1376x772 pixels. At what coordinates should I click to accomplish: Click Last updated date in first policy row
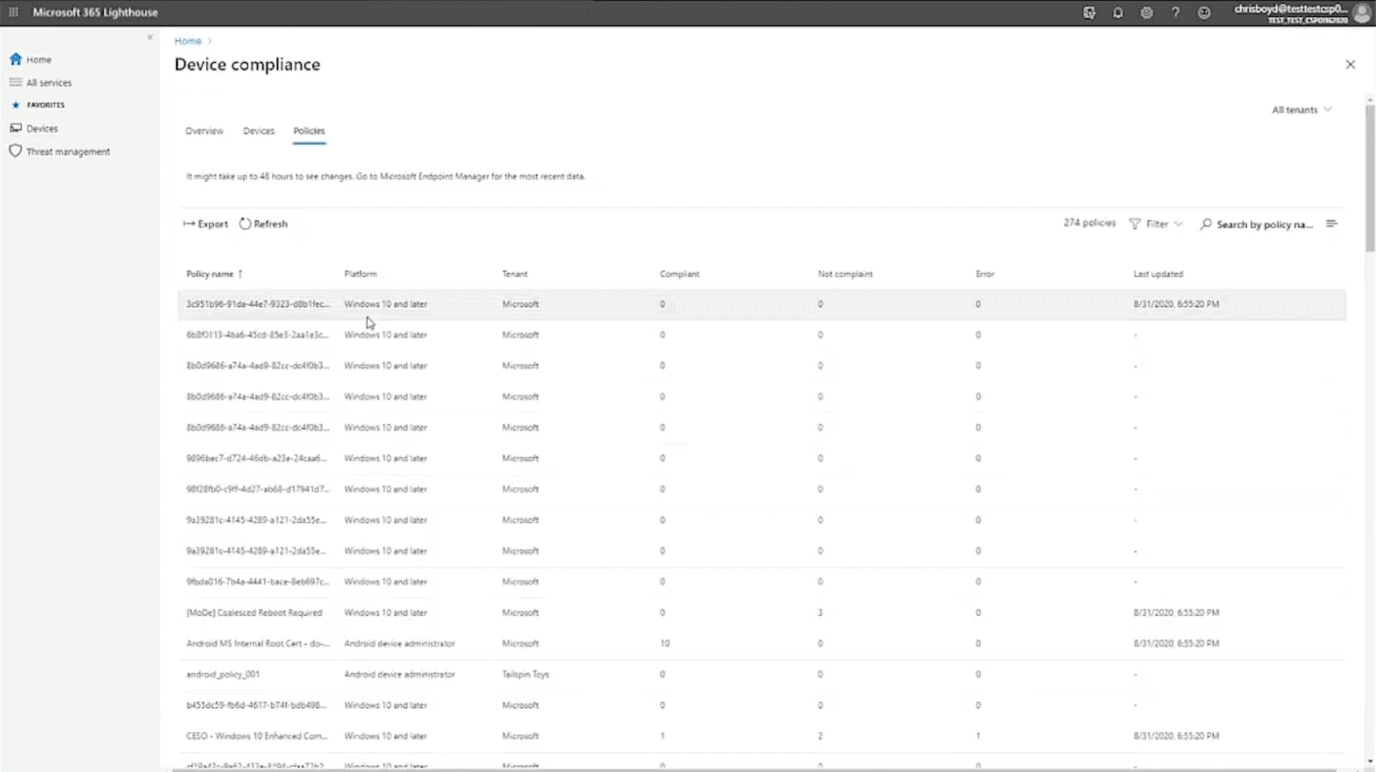[1176, 304]
